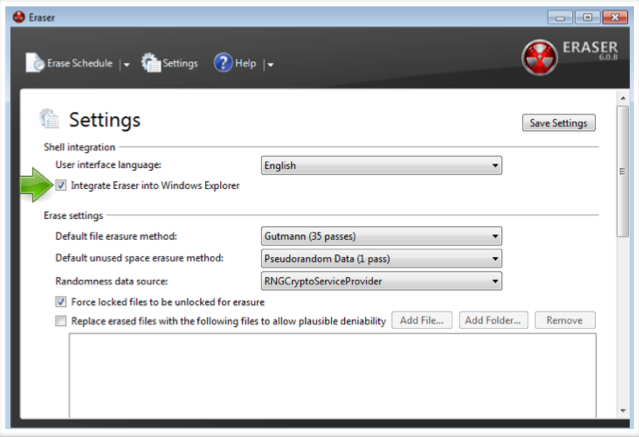This screenshot has width=639, height=437.
Task: Minimize the Eraser window
Action: 560,18
